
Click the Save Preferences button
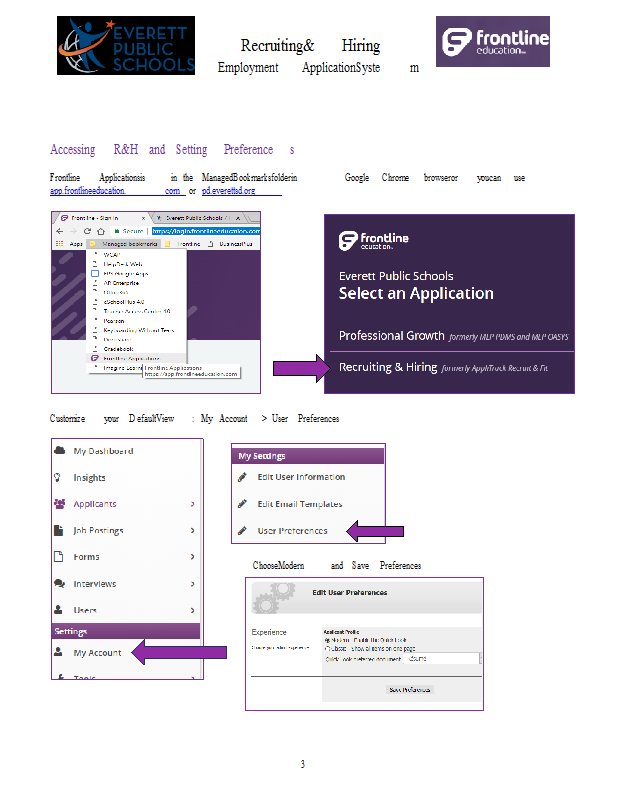[410, 690]
